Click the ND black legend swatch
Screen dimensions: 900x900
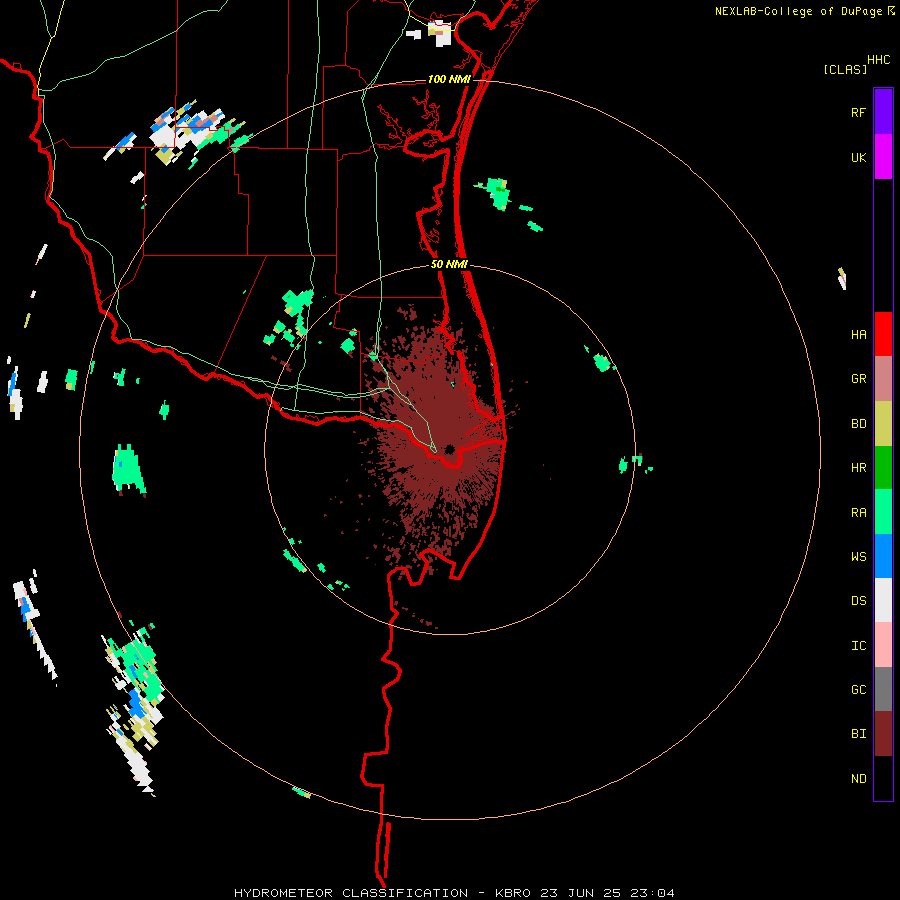pos(883,778)
